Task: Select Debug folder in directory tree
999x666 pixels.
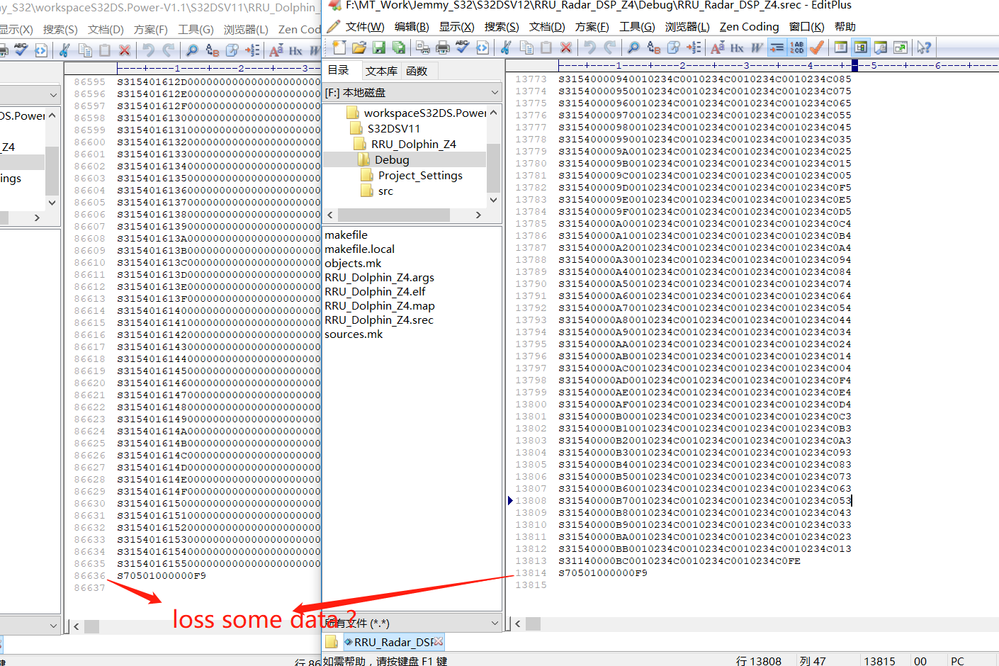Action: pos(392,160)
